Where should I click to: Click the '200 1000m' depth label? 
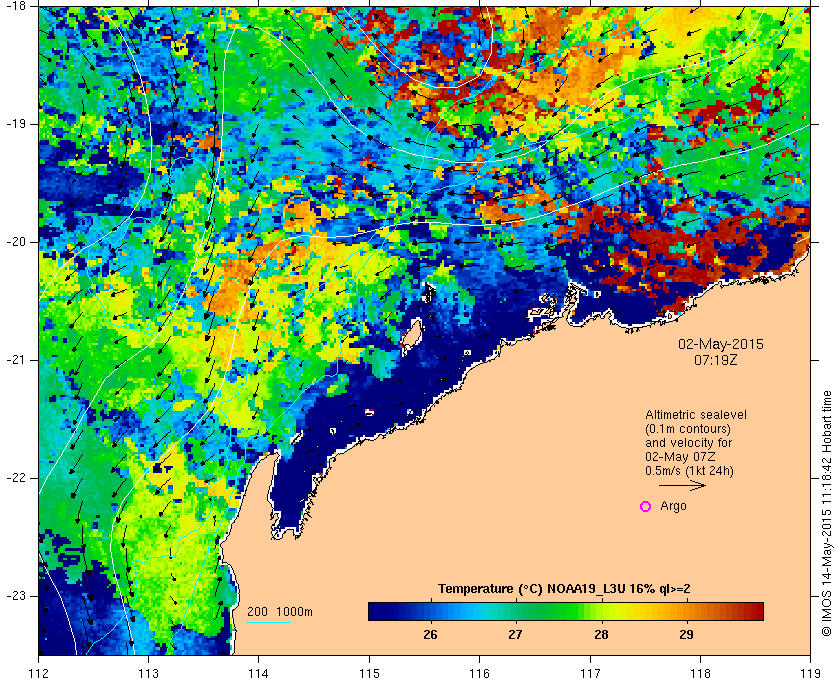(x=280, y=612)
